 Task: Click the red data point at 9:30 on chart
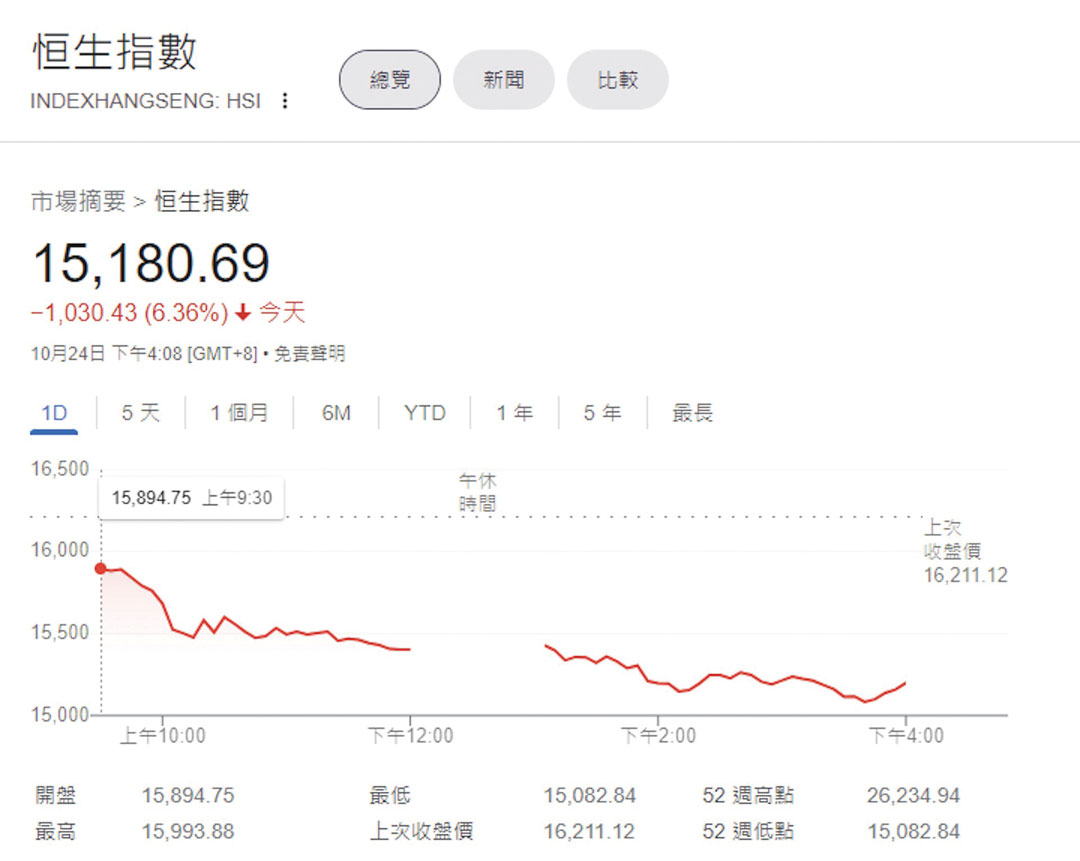(101, 568)
